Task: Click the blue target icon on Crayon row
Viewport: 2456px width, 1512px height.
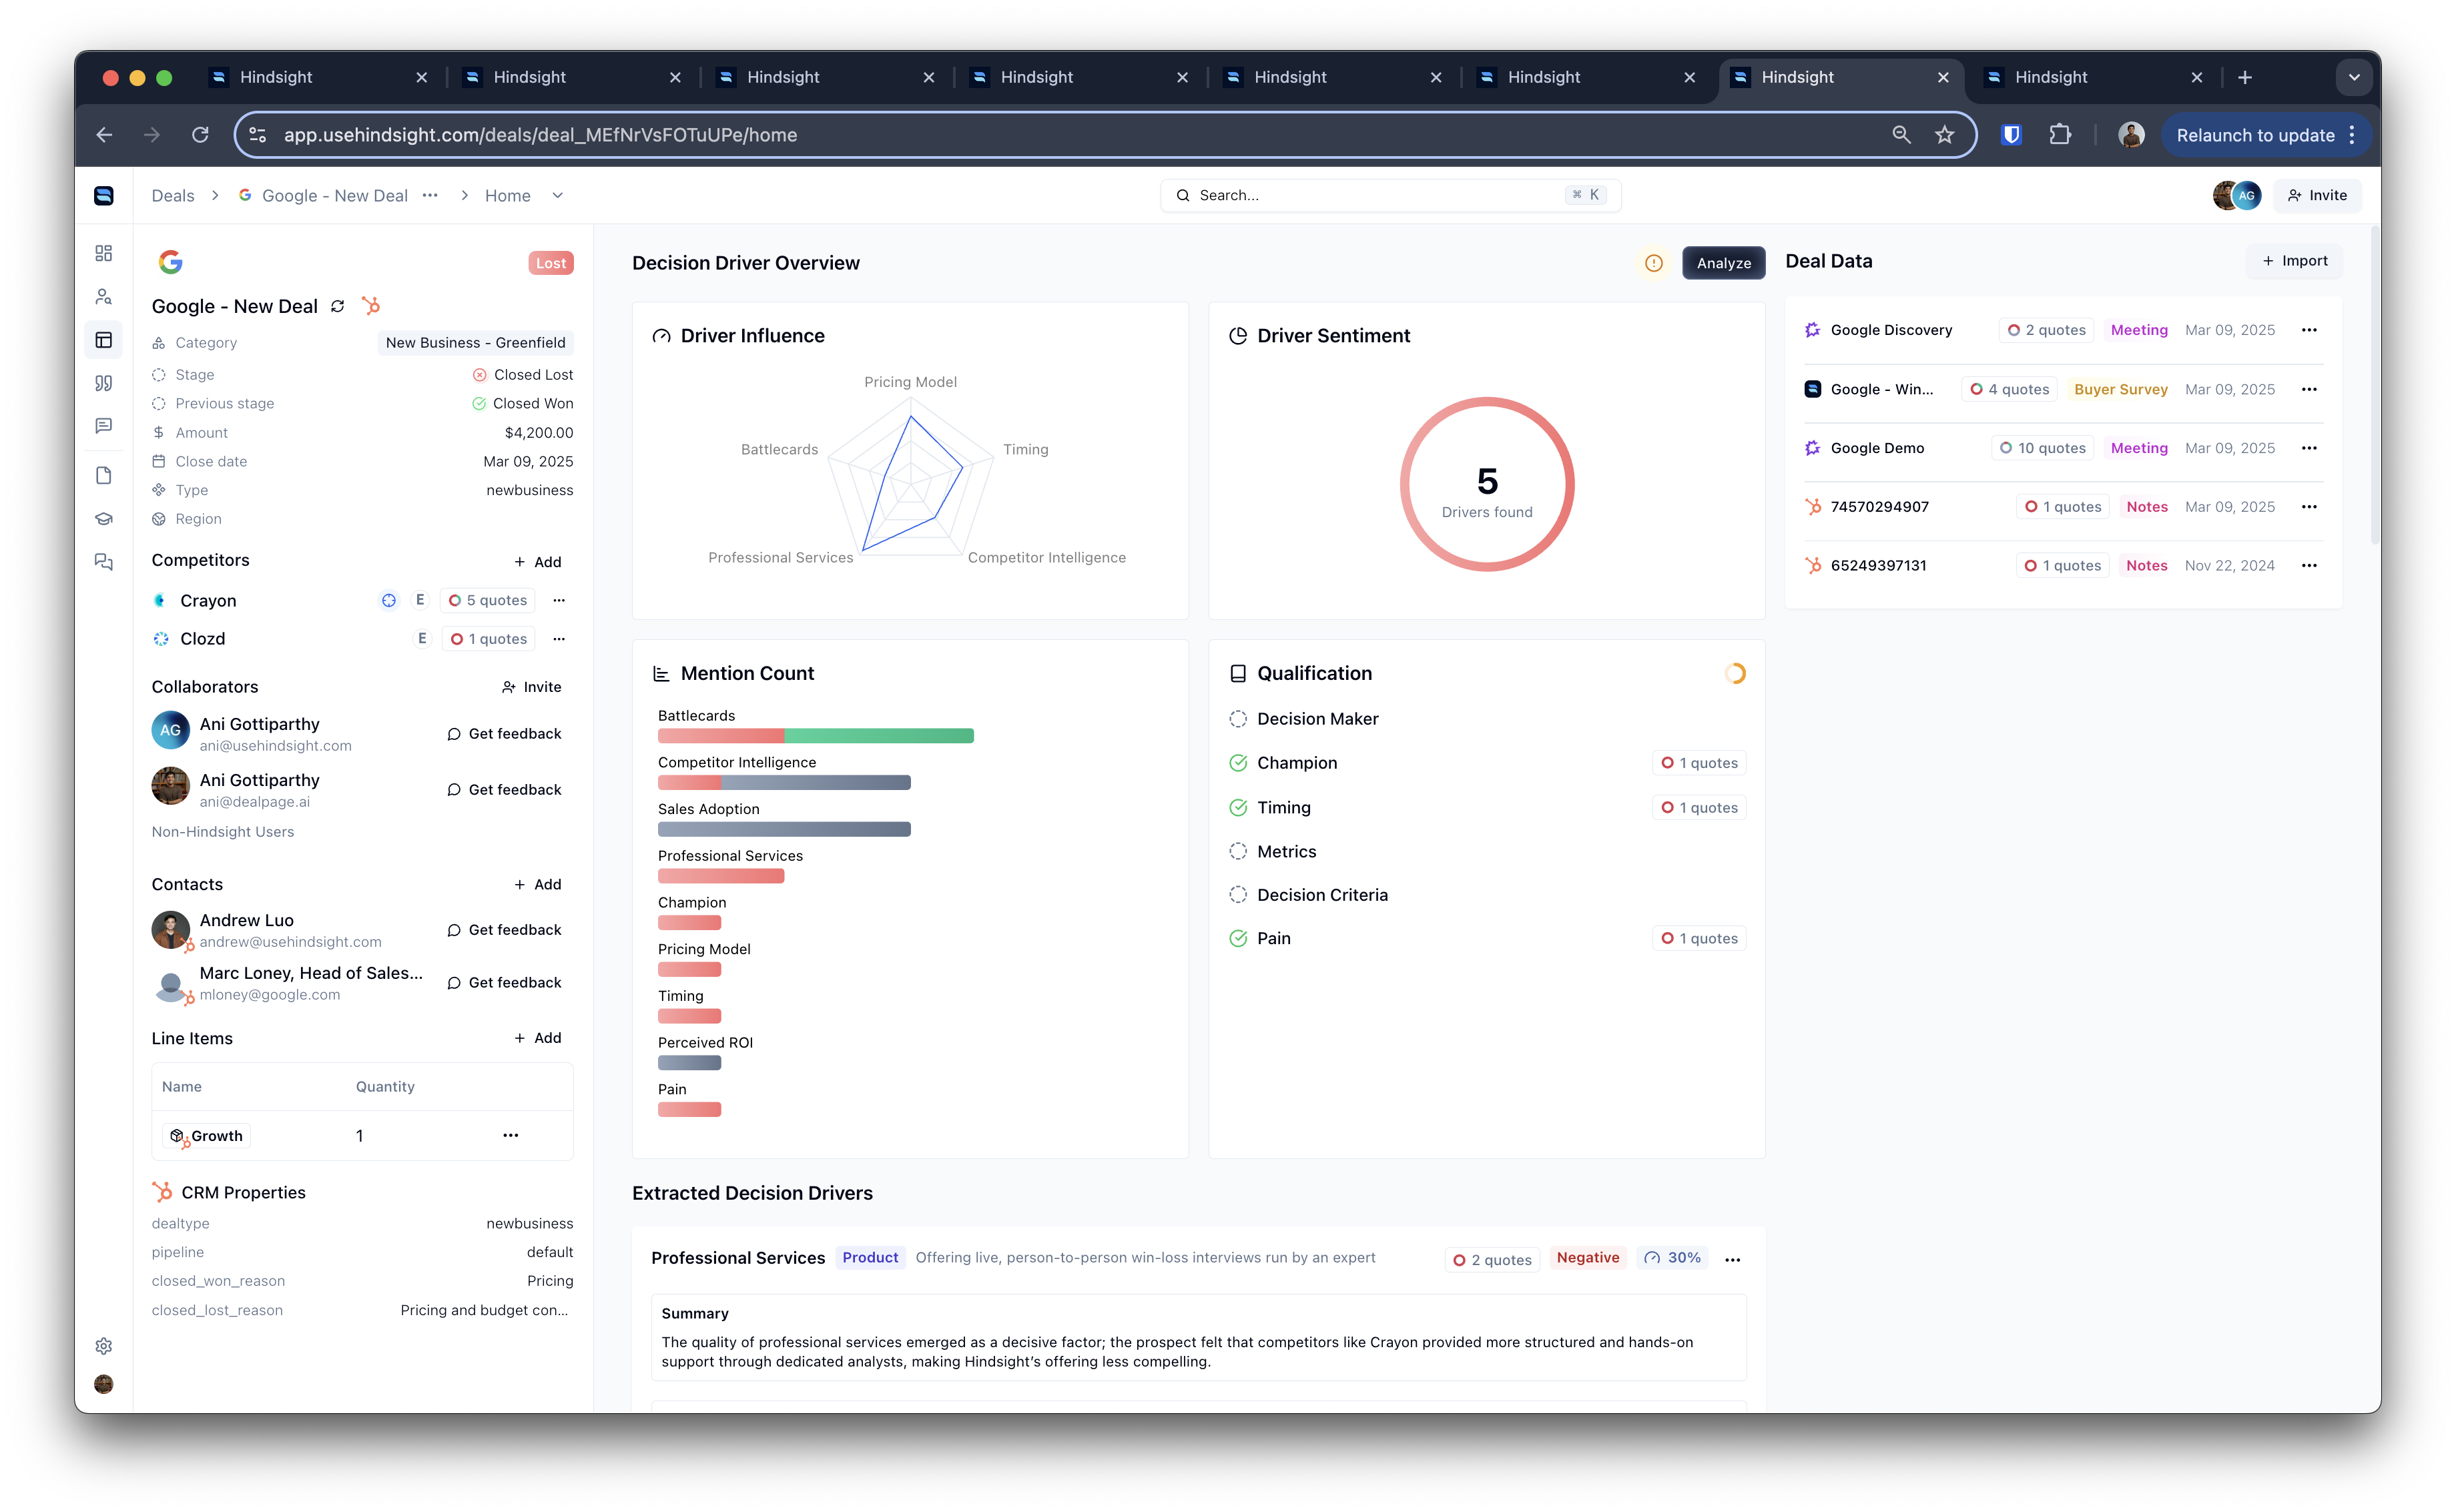Action: 389,600
